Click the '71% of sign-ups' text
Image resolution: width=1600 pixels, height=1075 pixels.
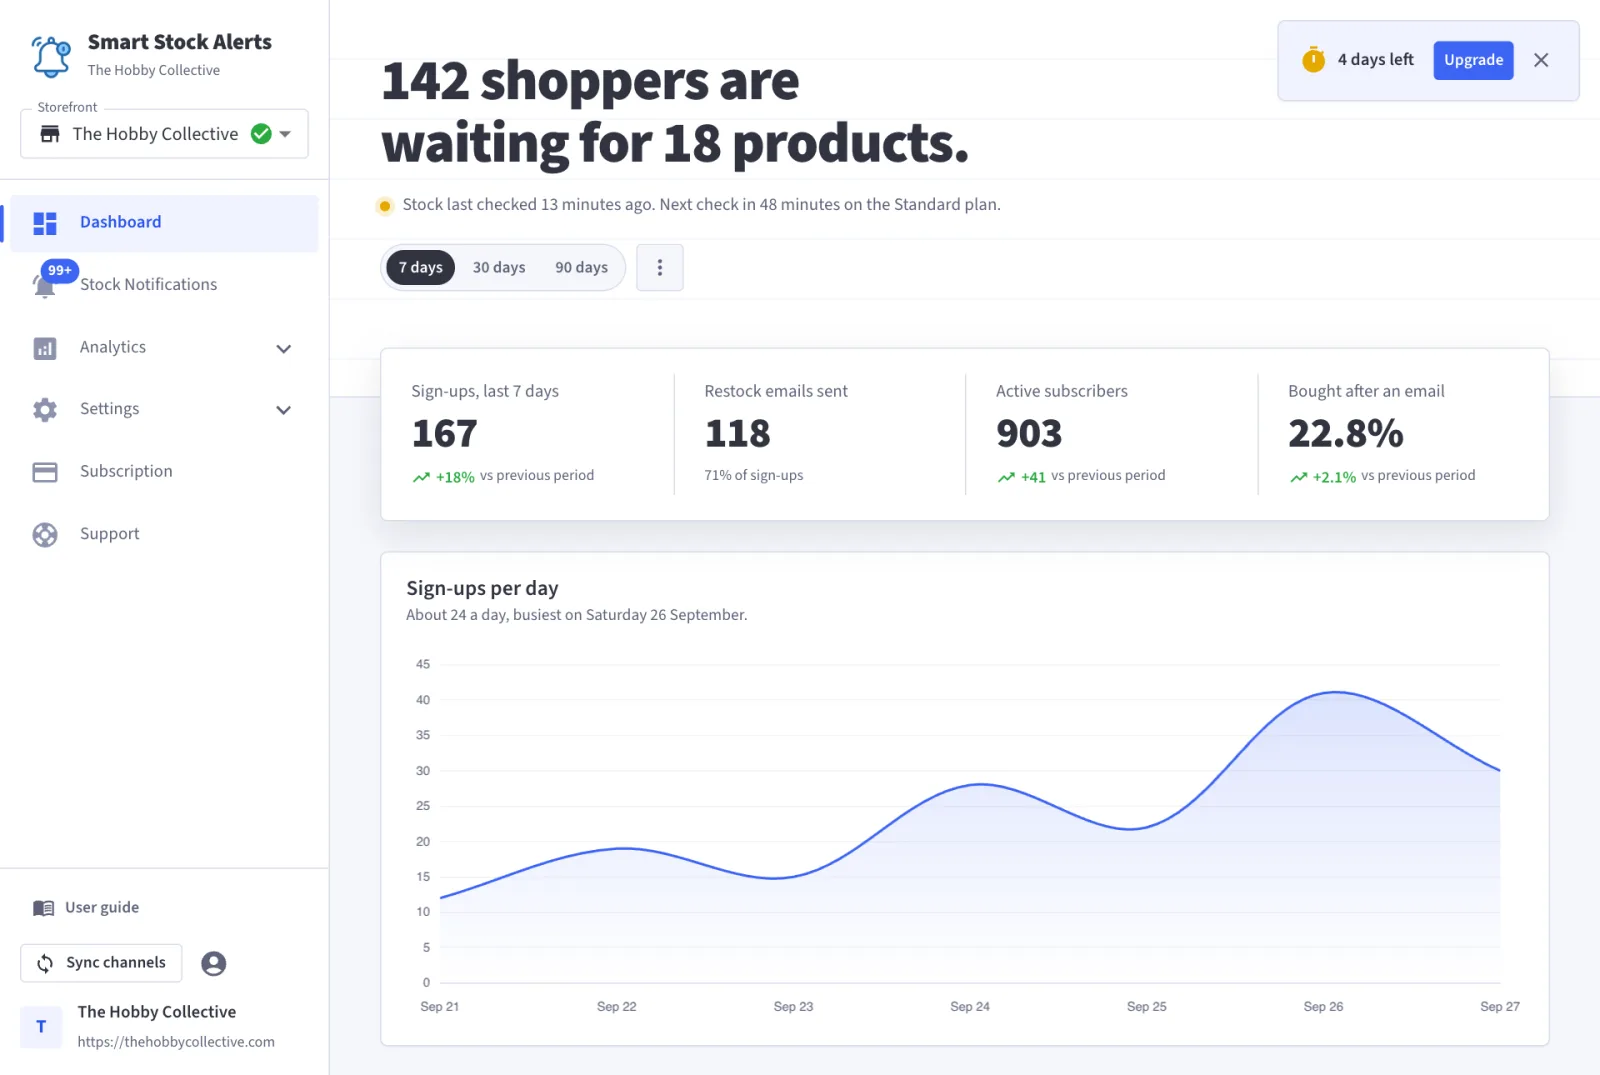pos(754,476)
